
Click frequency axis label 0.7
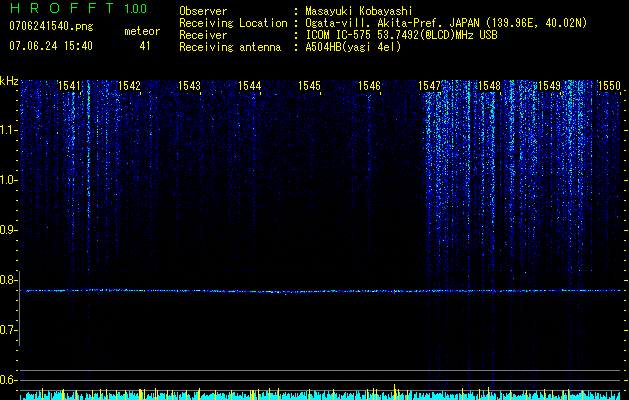click(x=9, y=330)
